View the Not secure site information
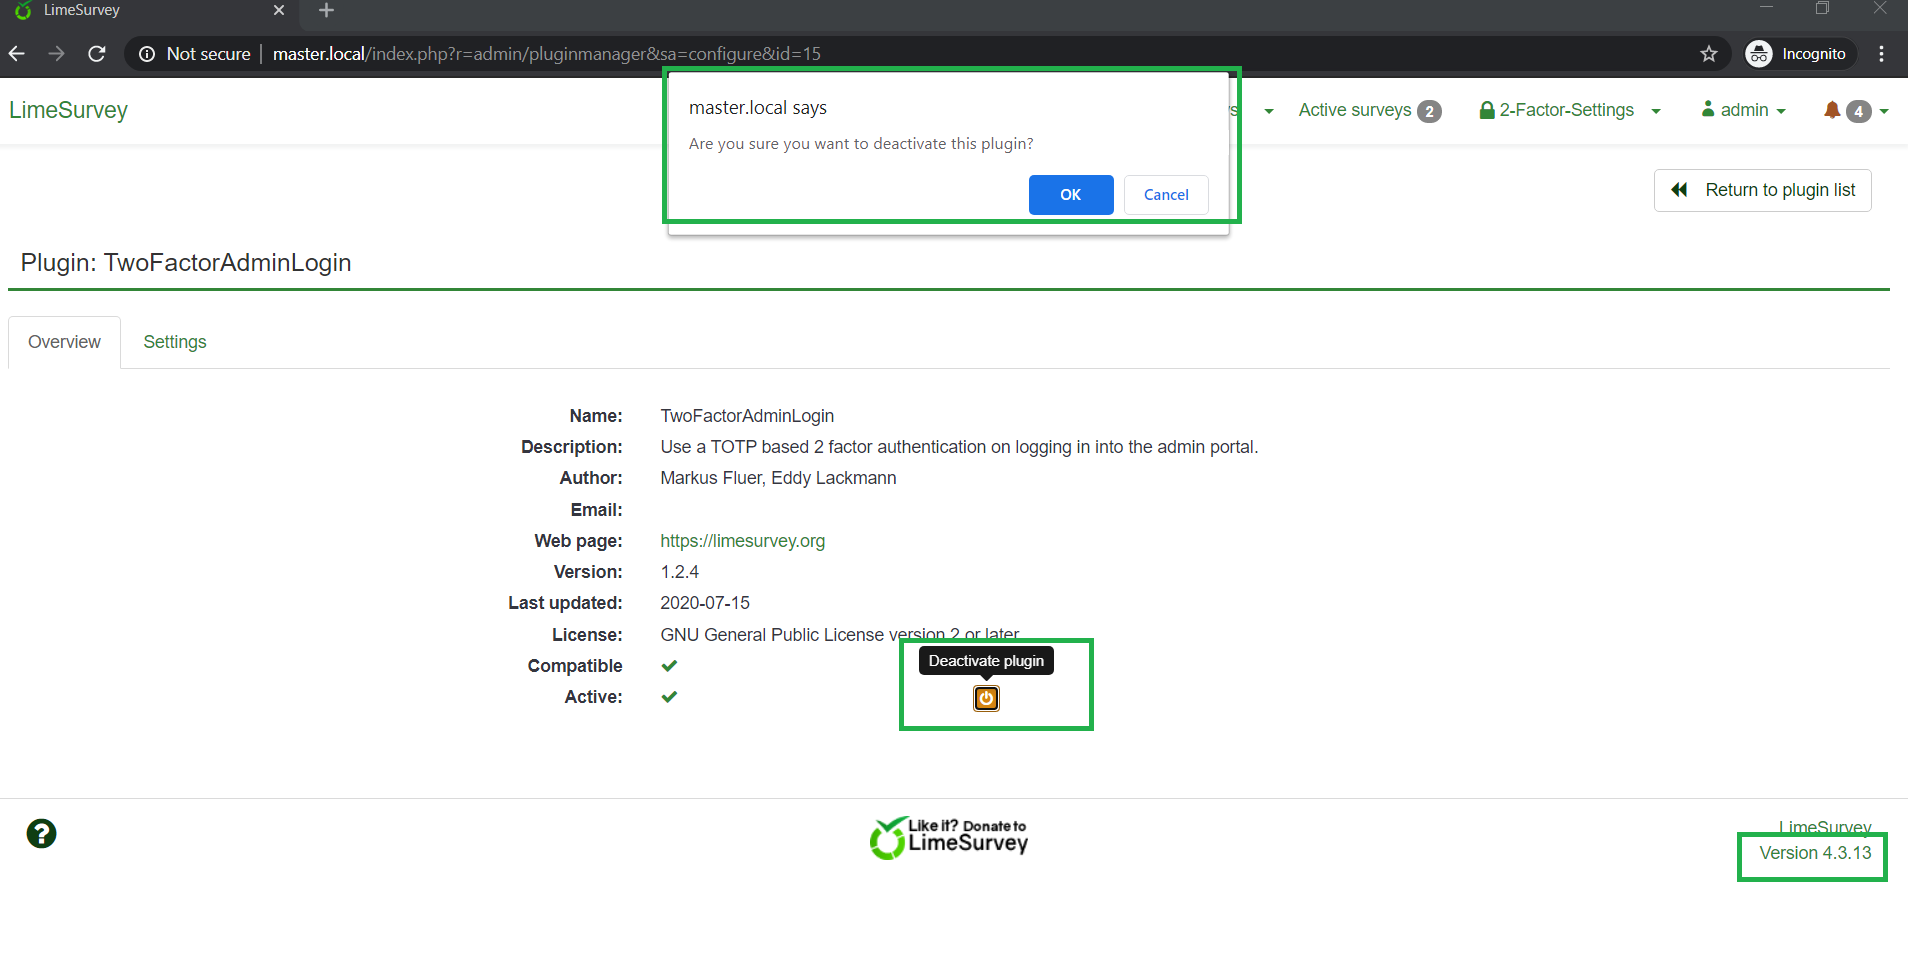This screenshot has width=1908, height=963. [x=195, y=54]
